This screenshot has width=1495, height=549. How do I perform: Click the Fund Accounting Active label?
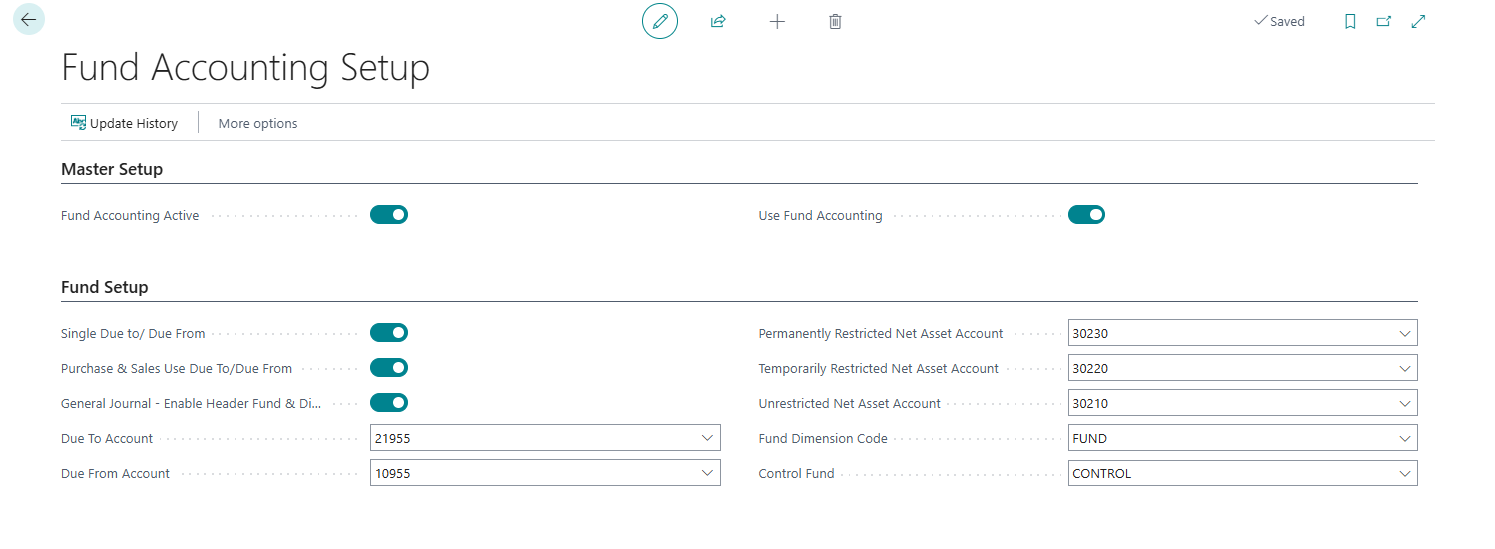pyautogui.click(x=130, y=215)
